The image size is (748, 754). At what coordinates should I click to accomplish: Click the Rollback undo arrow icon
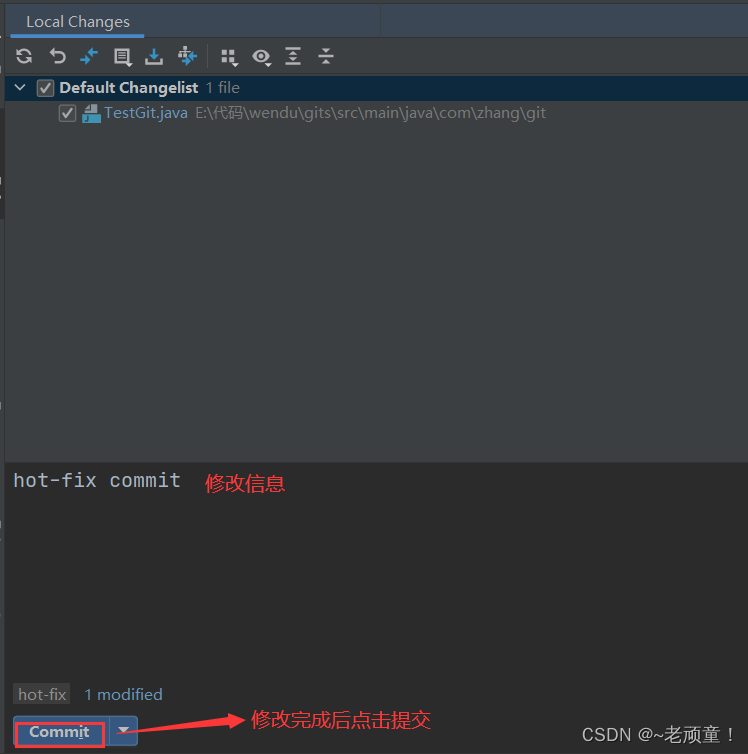pyautogui.click(x=58, y=56)
